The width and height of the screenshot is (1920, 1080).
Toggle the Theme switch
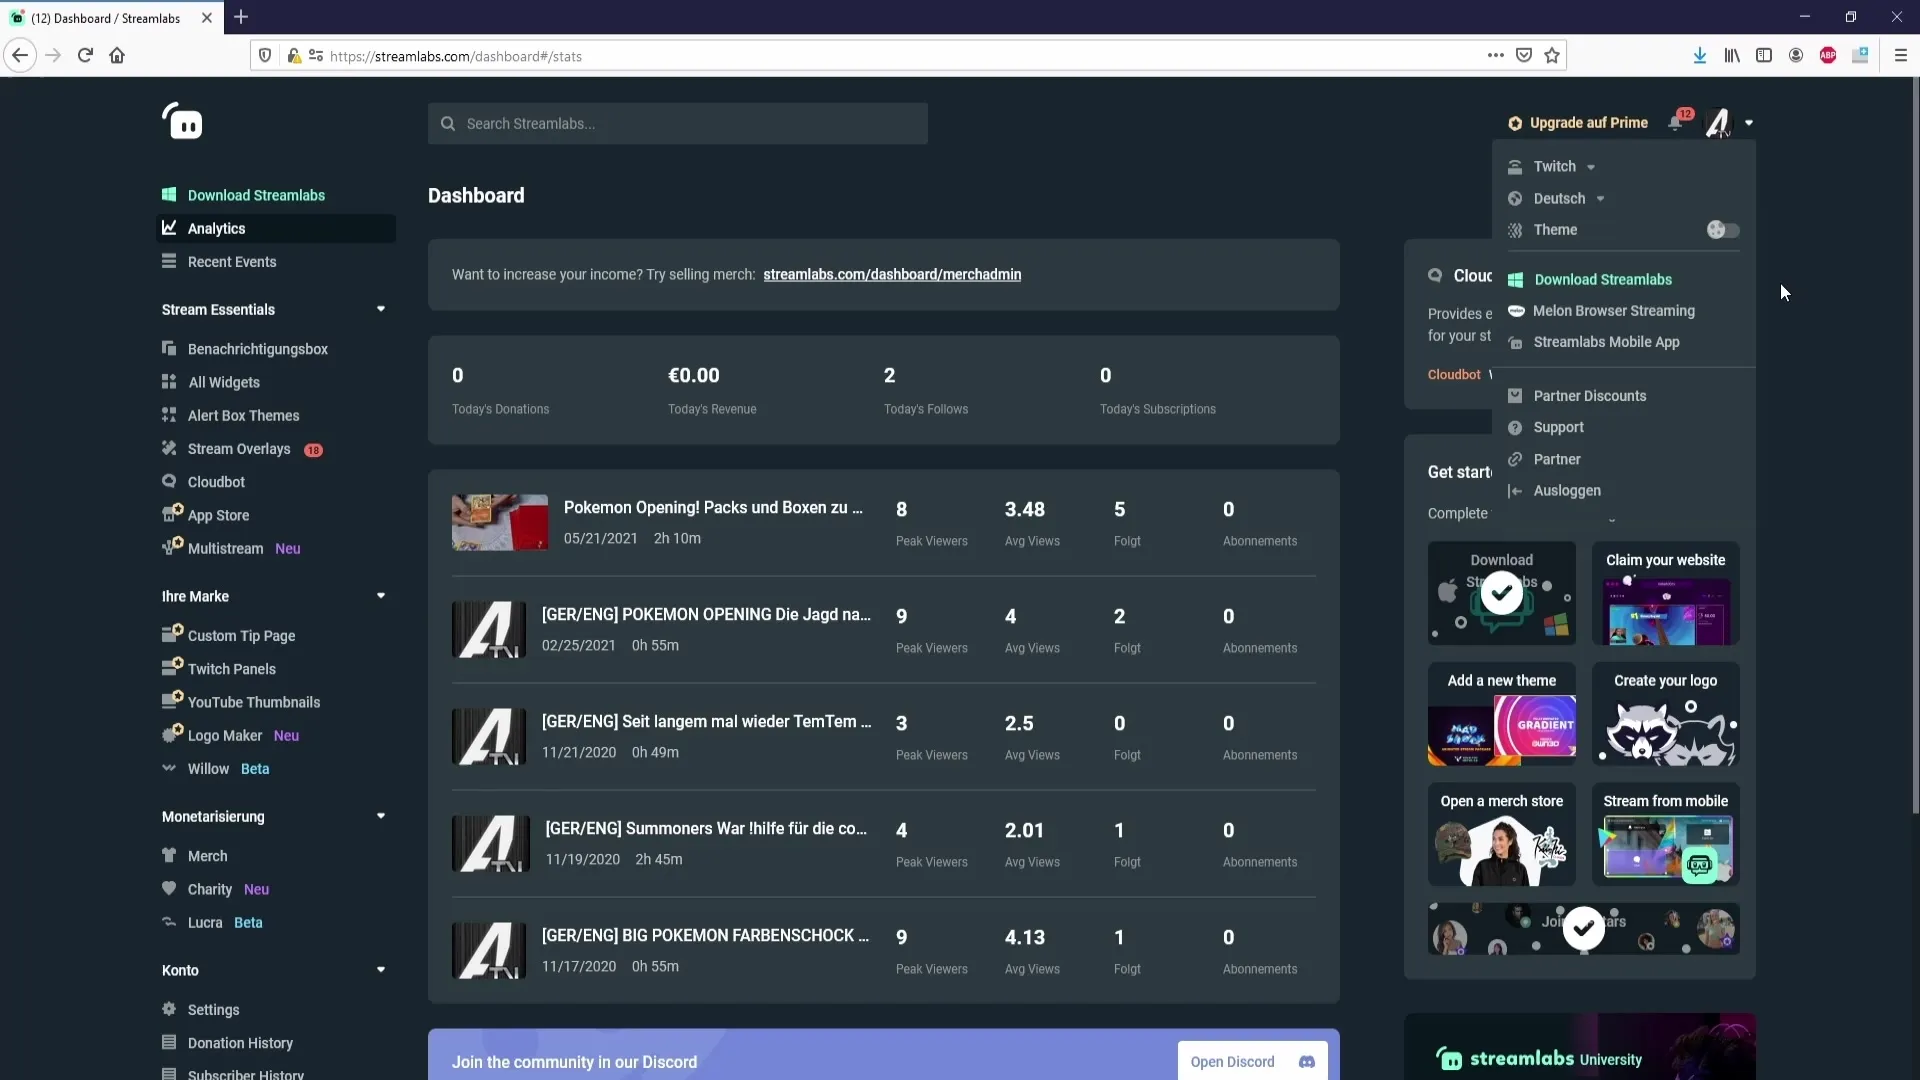[x=1723, y=230]
